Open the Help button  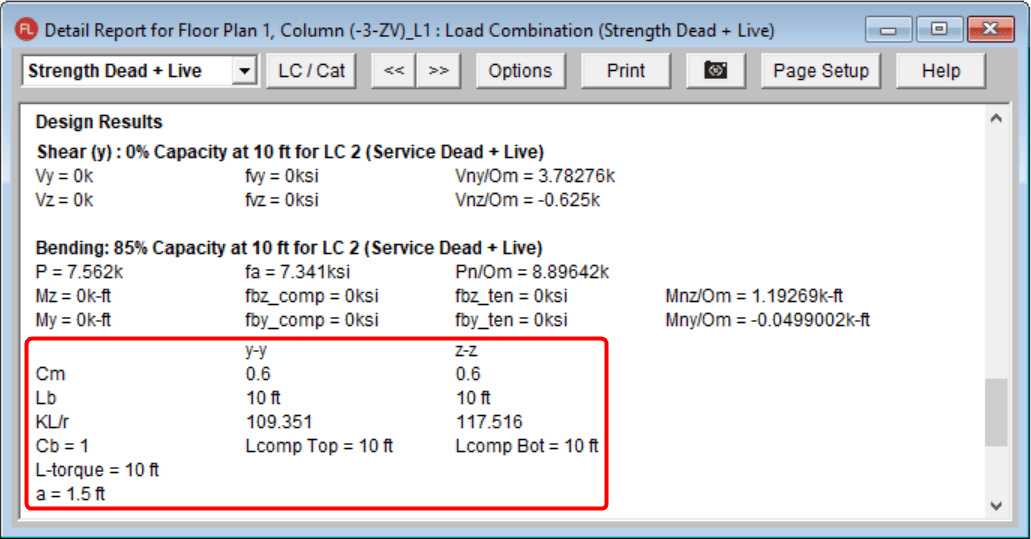click(x=940, y=71)
